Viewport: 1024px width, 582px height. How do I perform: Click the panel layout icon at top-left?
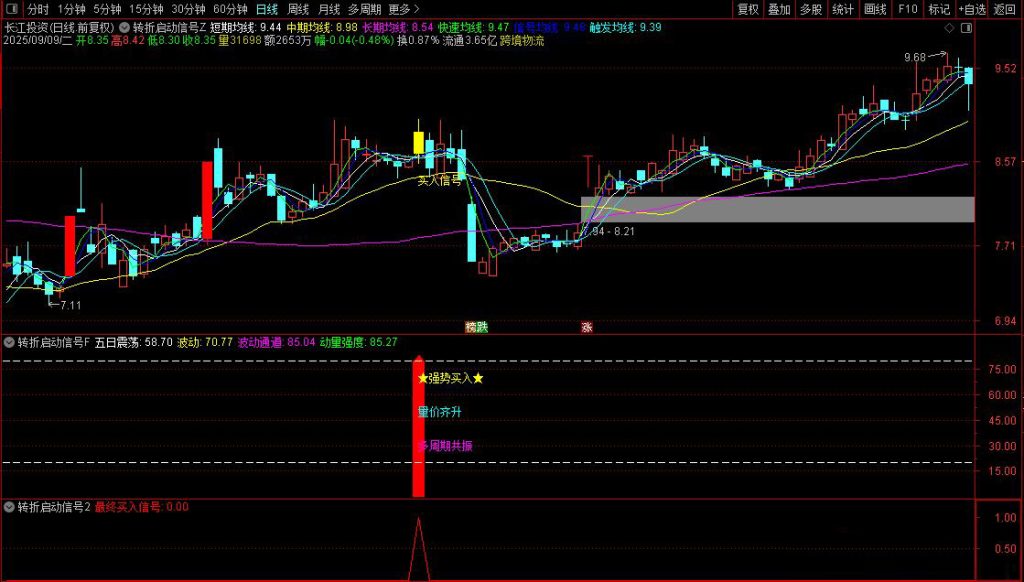point(11,9)
